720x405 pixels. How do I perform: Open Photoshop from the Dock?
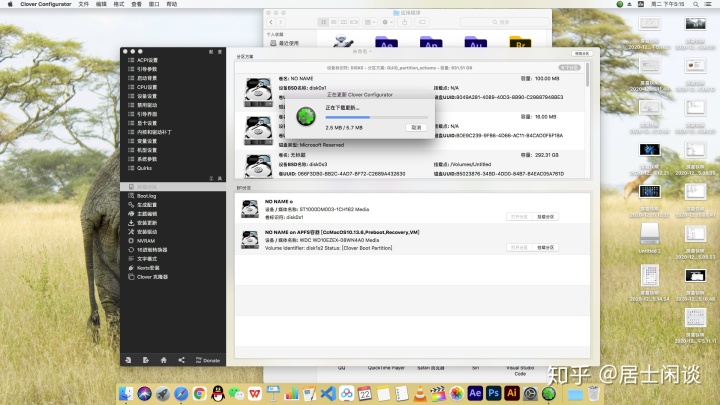[x=494, y=394]
